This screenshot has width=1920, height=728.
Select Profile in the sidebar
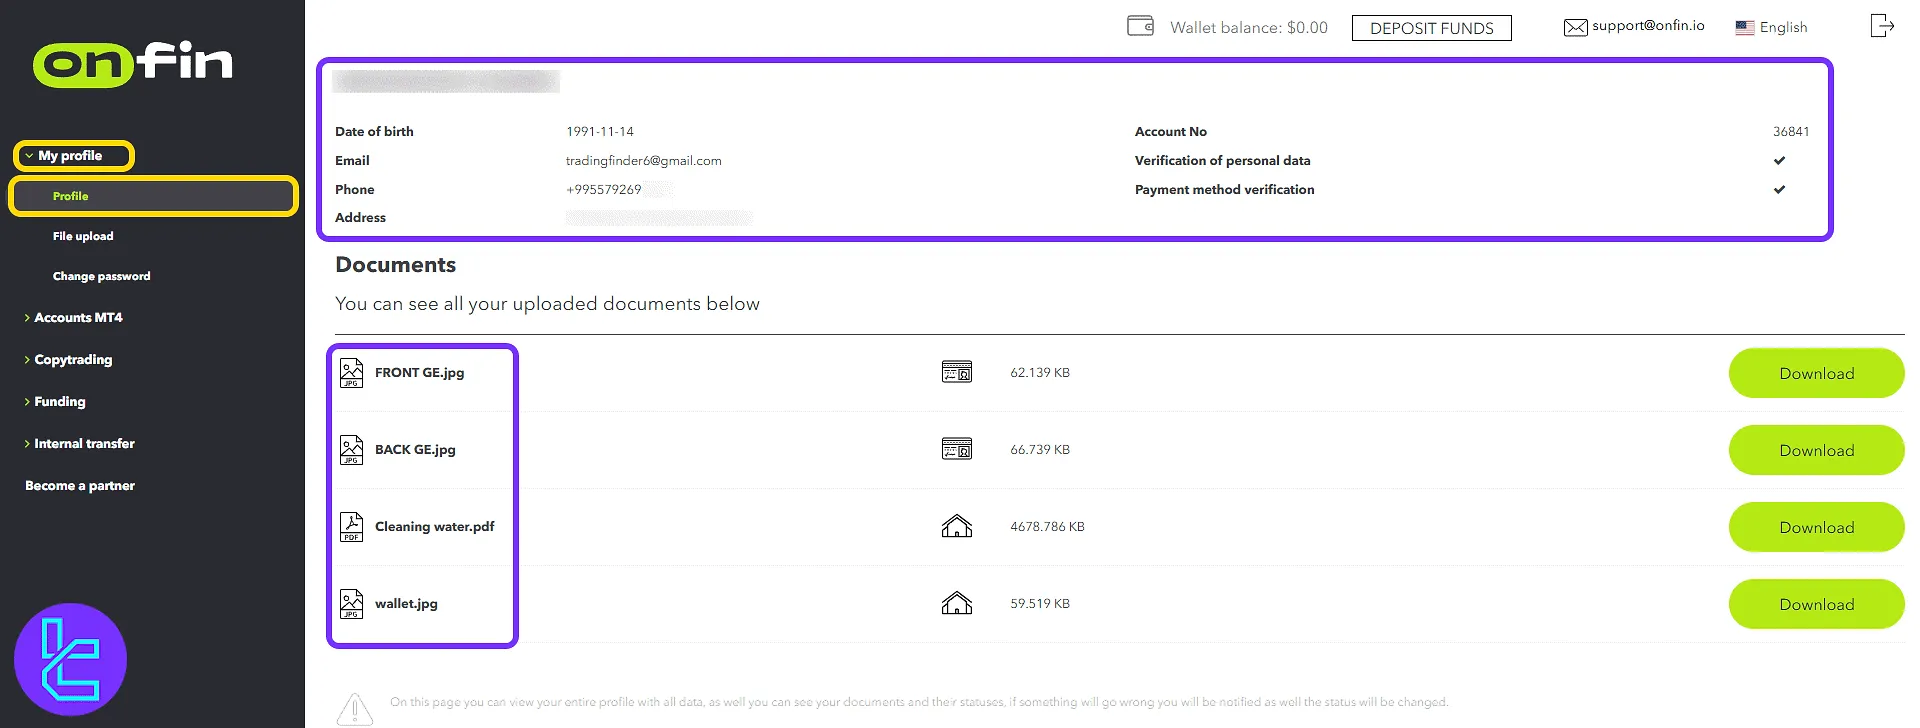[153, 196]
